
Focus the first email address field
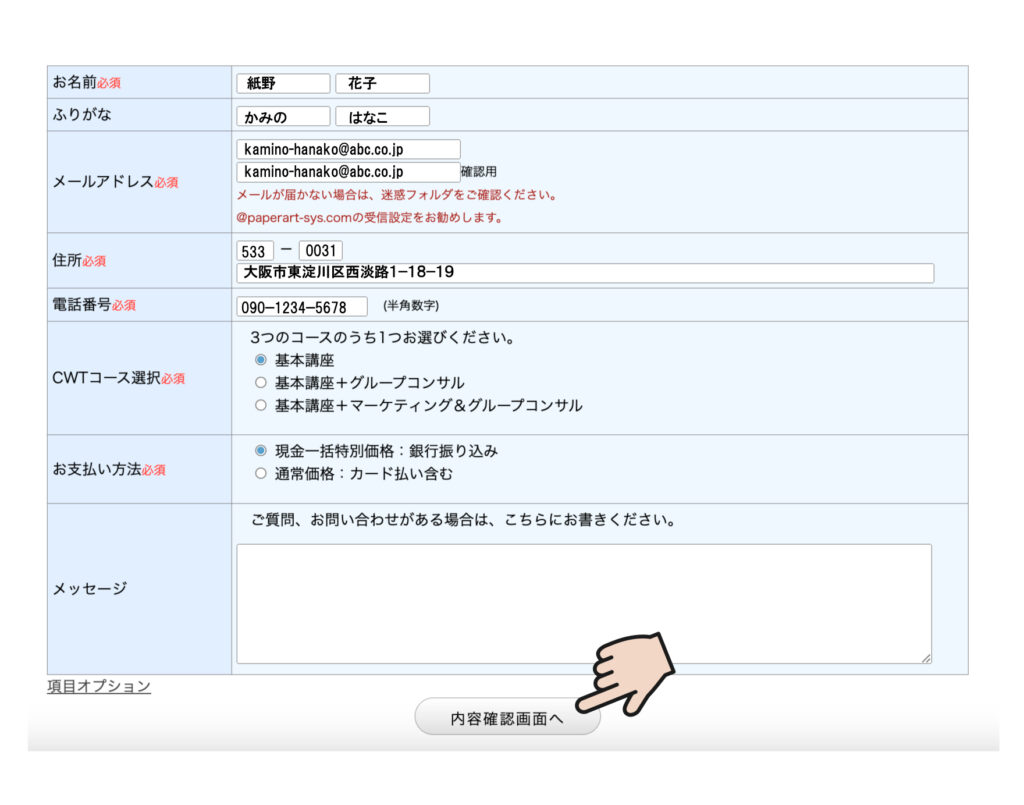coord(348,149)
